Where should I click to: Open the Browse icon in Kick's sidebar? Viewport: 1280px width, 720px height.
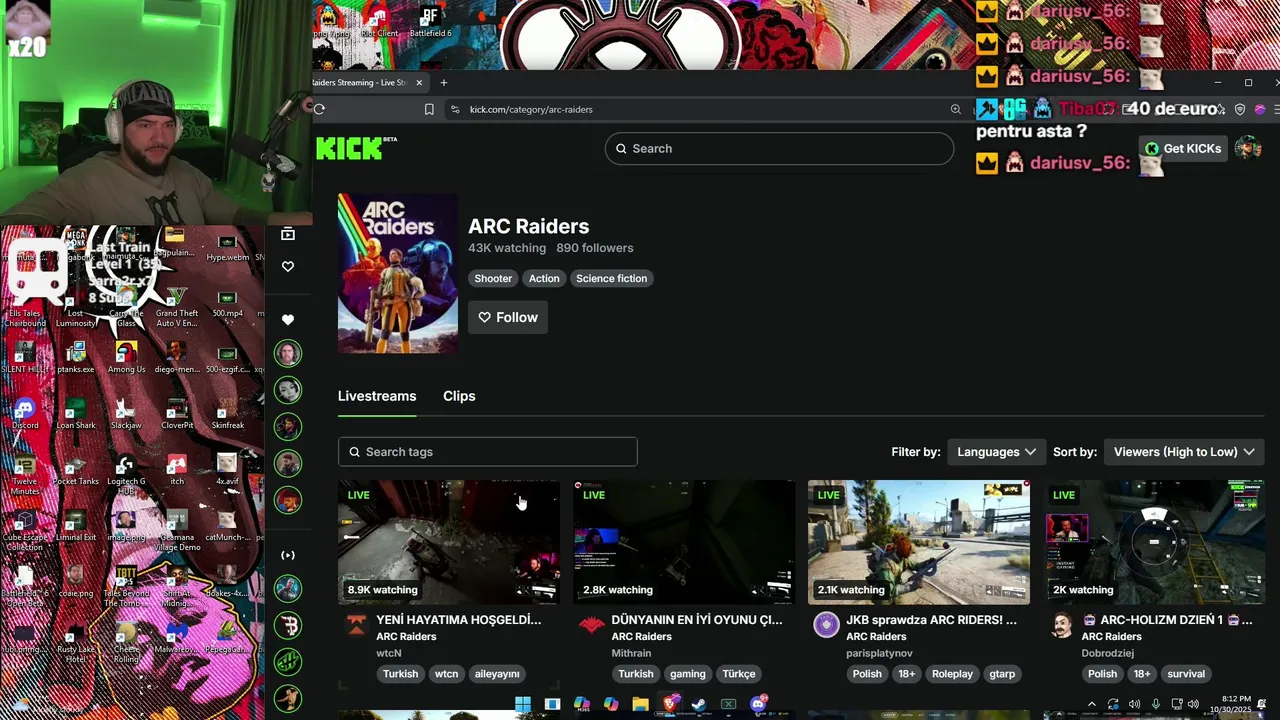(x=288, y=234)
